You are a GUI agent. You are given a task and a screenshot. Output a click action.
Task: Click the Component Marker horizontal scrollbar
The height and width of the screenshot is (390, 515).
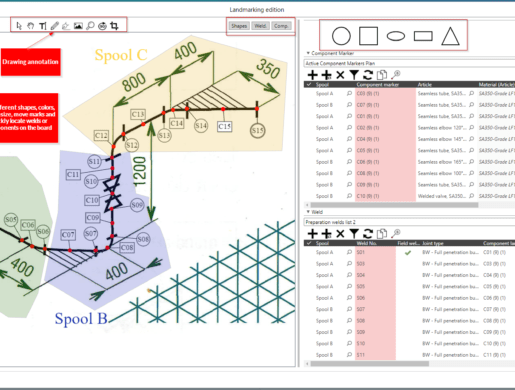click(x=394, y=205)
